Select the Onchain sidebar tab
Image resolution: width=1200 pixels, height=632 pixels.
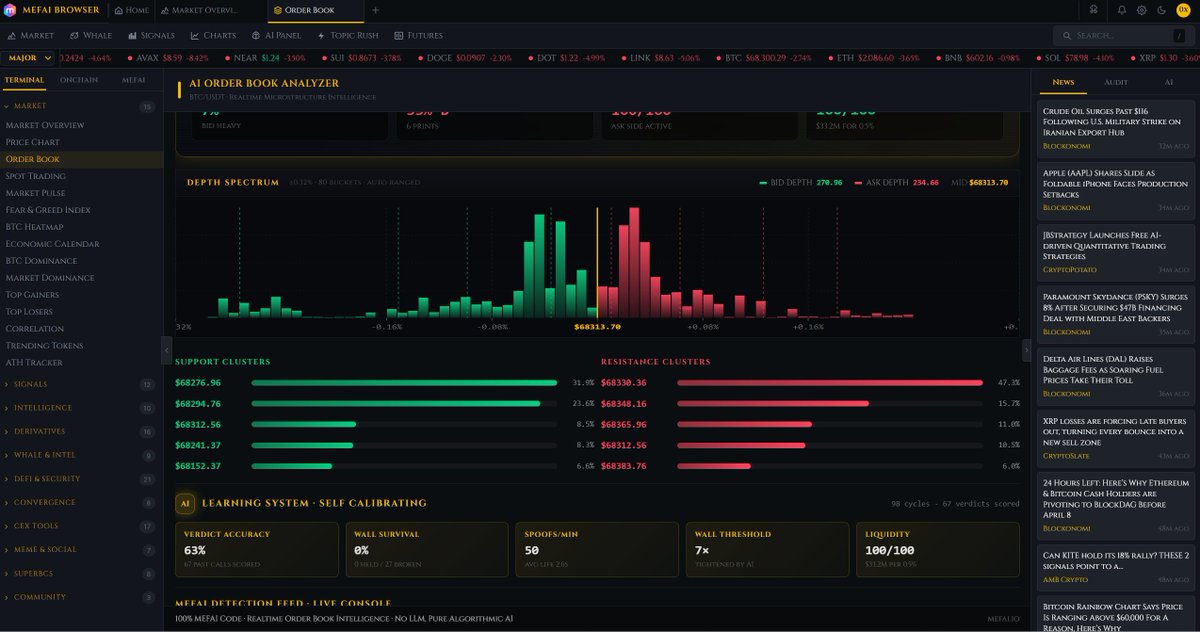pyautogui.click(x=79, y=80)
